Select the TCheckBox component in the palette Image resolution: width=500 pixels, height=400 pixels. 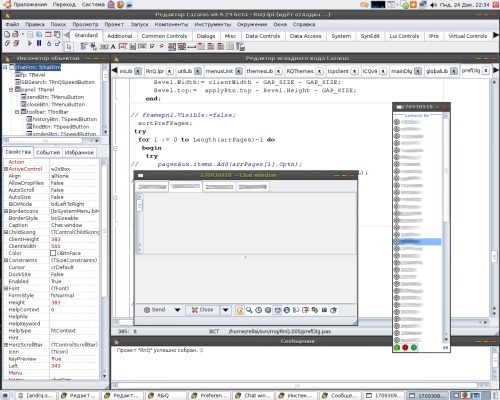[x=152, y=47]
